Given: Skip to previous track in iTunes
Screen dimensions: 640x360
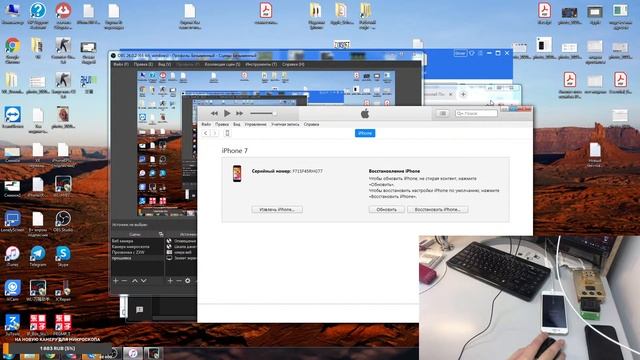Looking at the screenshot, I should pyautogui.click(x=214, y=113).
